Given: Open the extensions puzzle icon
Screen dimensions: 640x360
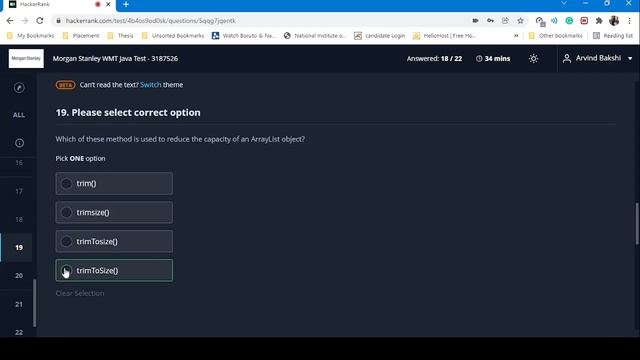Looking at the screenshot, I should (599, 20).
